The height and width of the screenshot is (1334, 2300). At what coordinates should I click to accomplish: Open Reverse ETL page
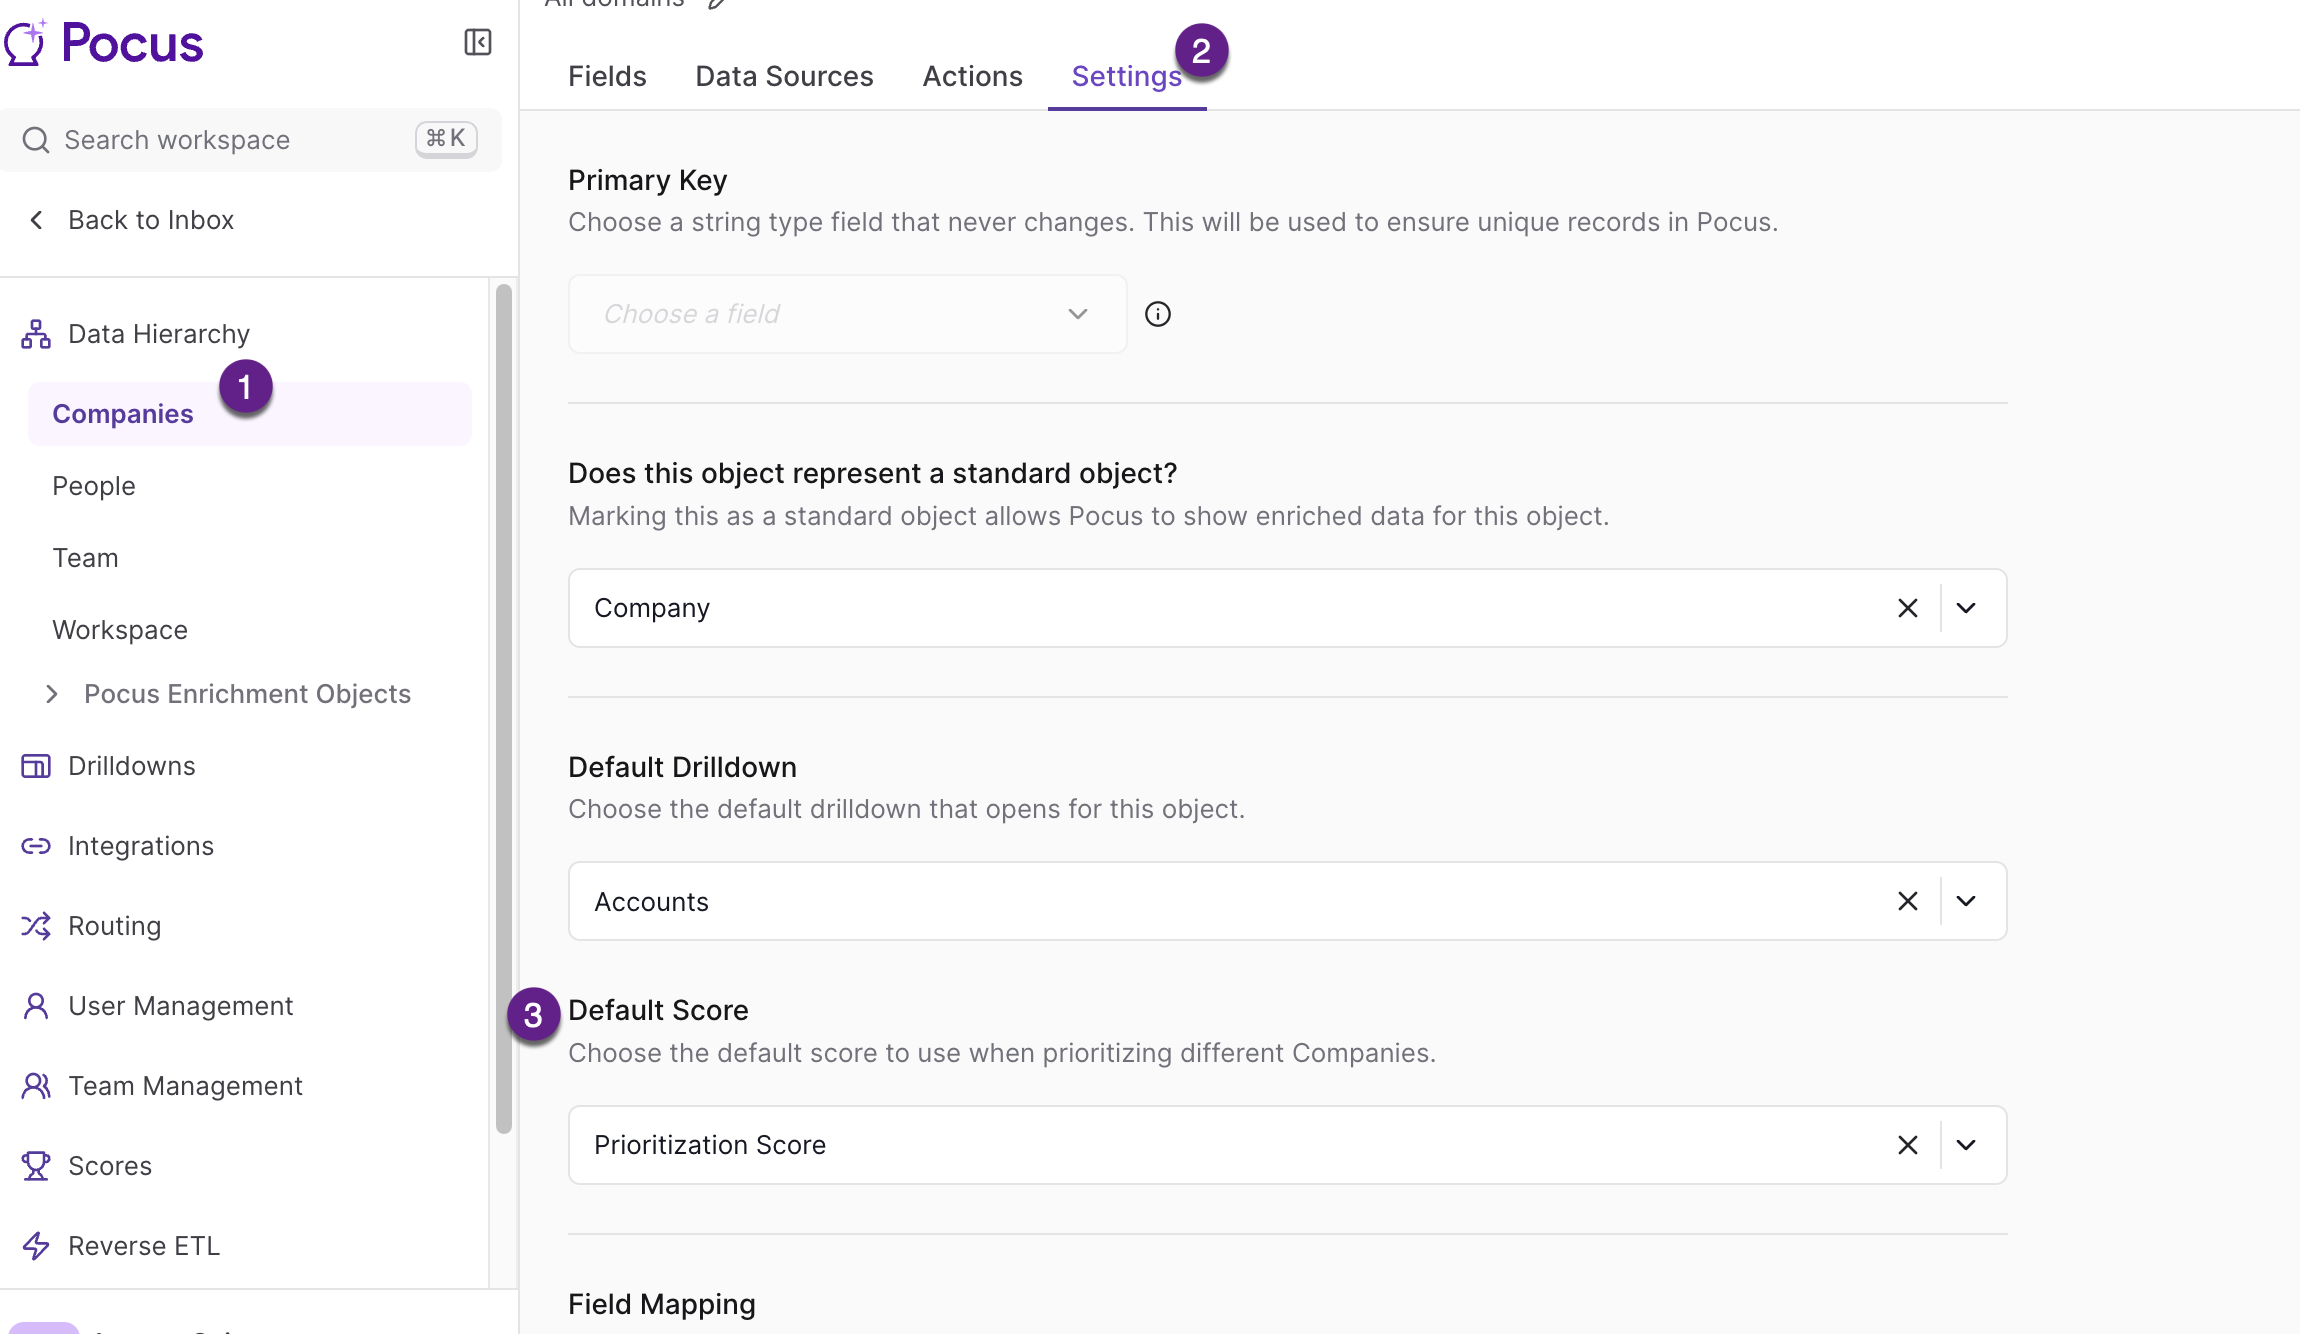pos(143,1246)
